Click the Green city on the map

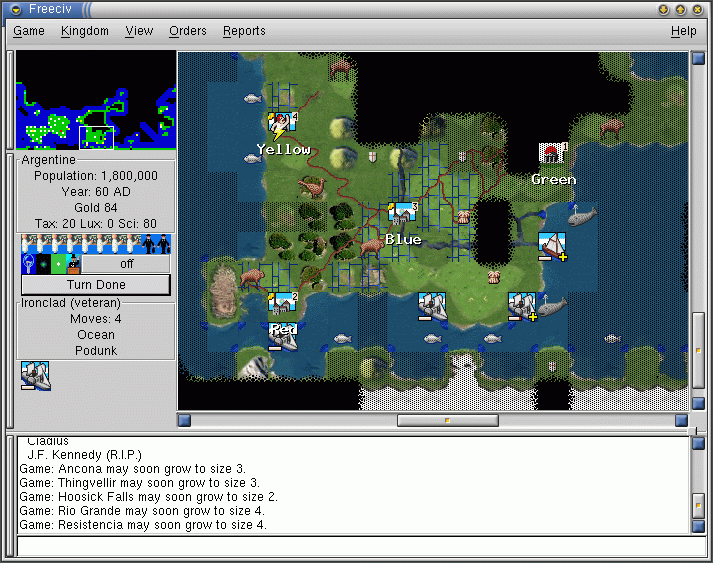point(552,154)
